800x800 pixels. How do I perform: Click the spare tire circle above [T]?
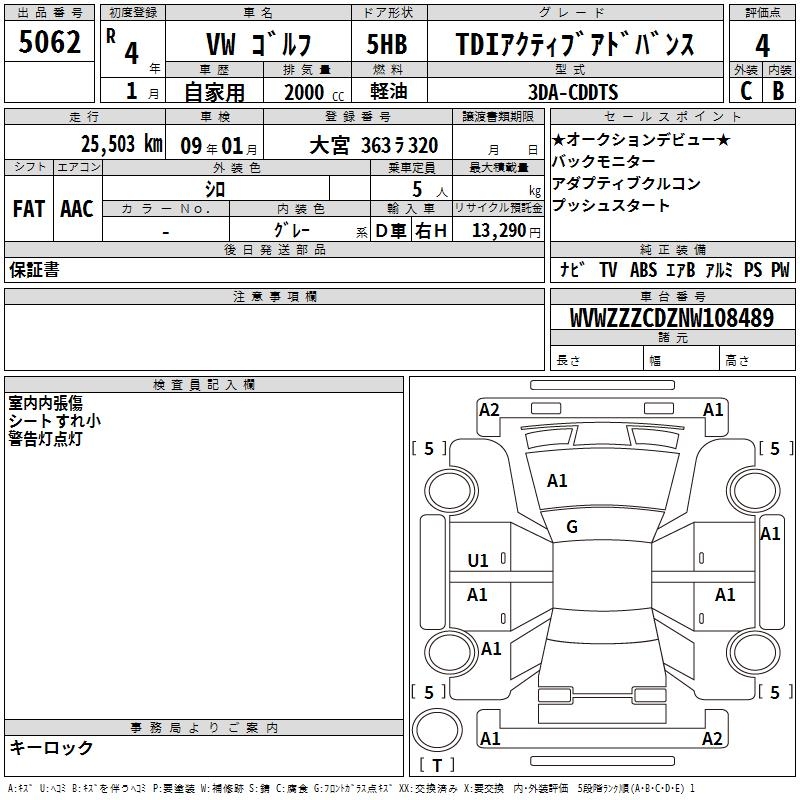(437, 729)
